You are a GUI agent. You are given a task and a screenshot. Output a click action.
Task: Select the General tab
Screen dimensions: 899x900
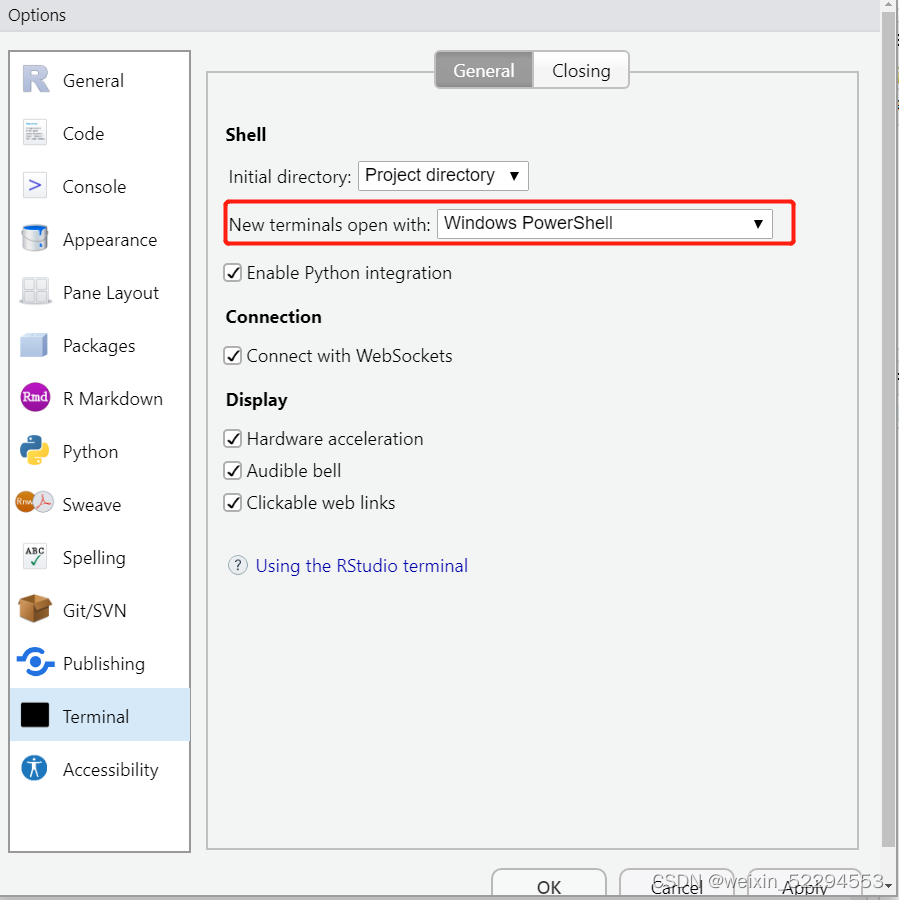coord(484,70)
